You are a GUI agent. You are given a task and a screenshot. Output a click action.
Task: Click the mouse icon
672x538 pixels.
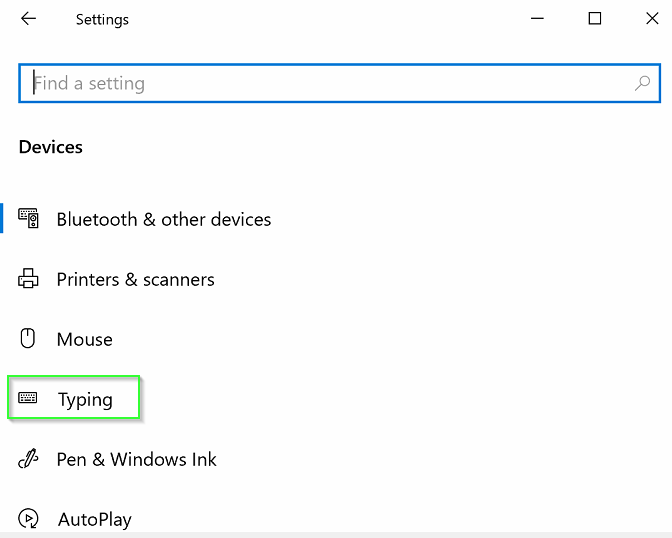pos(28,339)
